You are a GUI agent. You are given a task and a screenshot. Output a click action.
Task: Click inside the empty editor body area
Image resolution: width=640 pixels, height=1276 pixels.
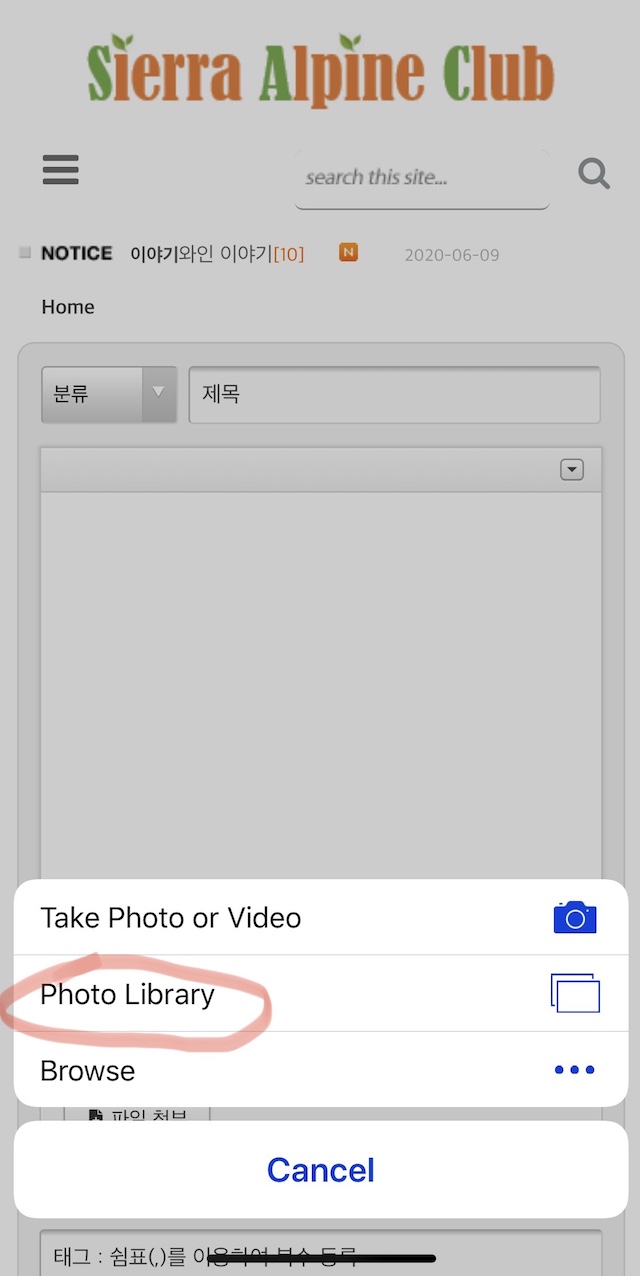tap(321, 680)
